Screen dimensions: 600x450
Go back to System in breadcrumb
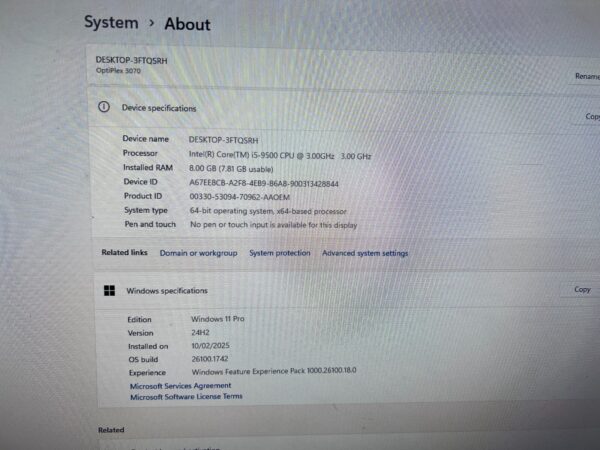click(x=111, y=22)
